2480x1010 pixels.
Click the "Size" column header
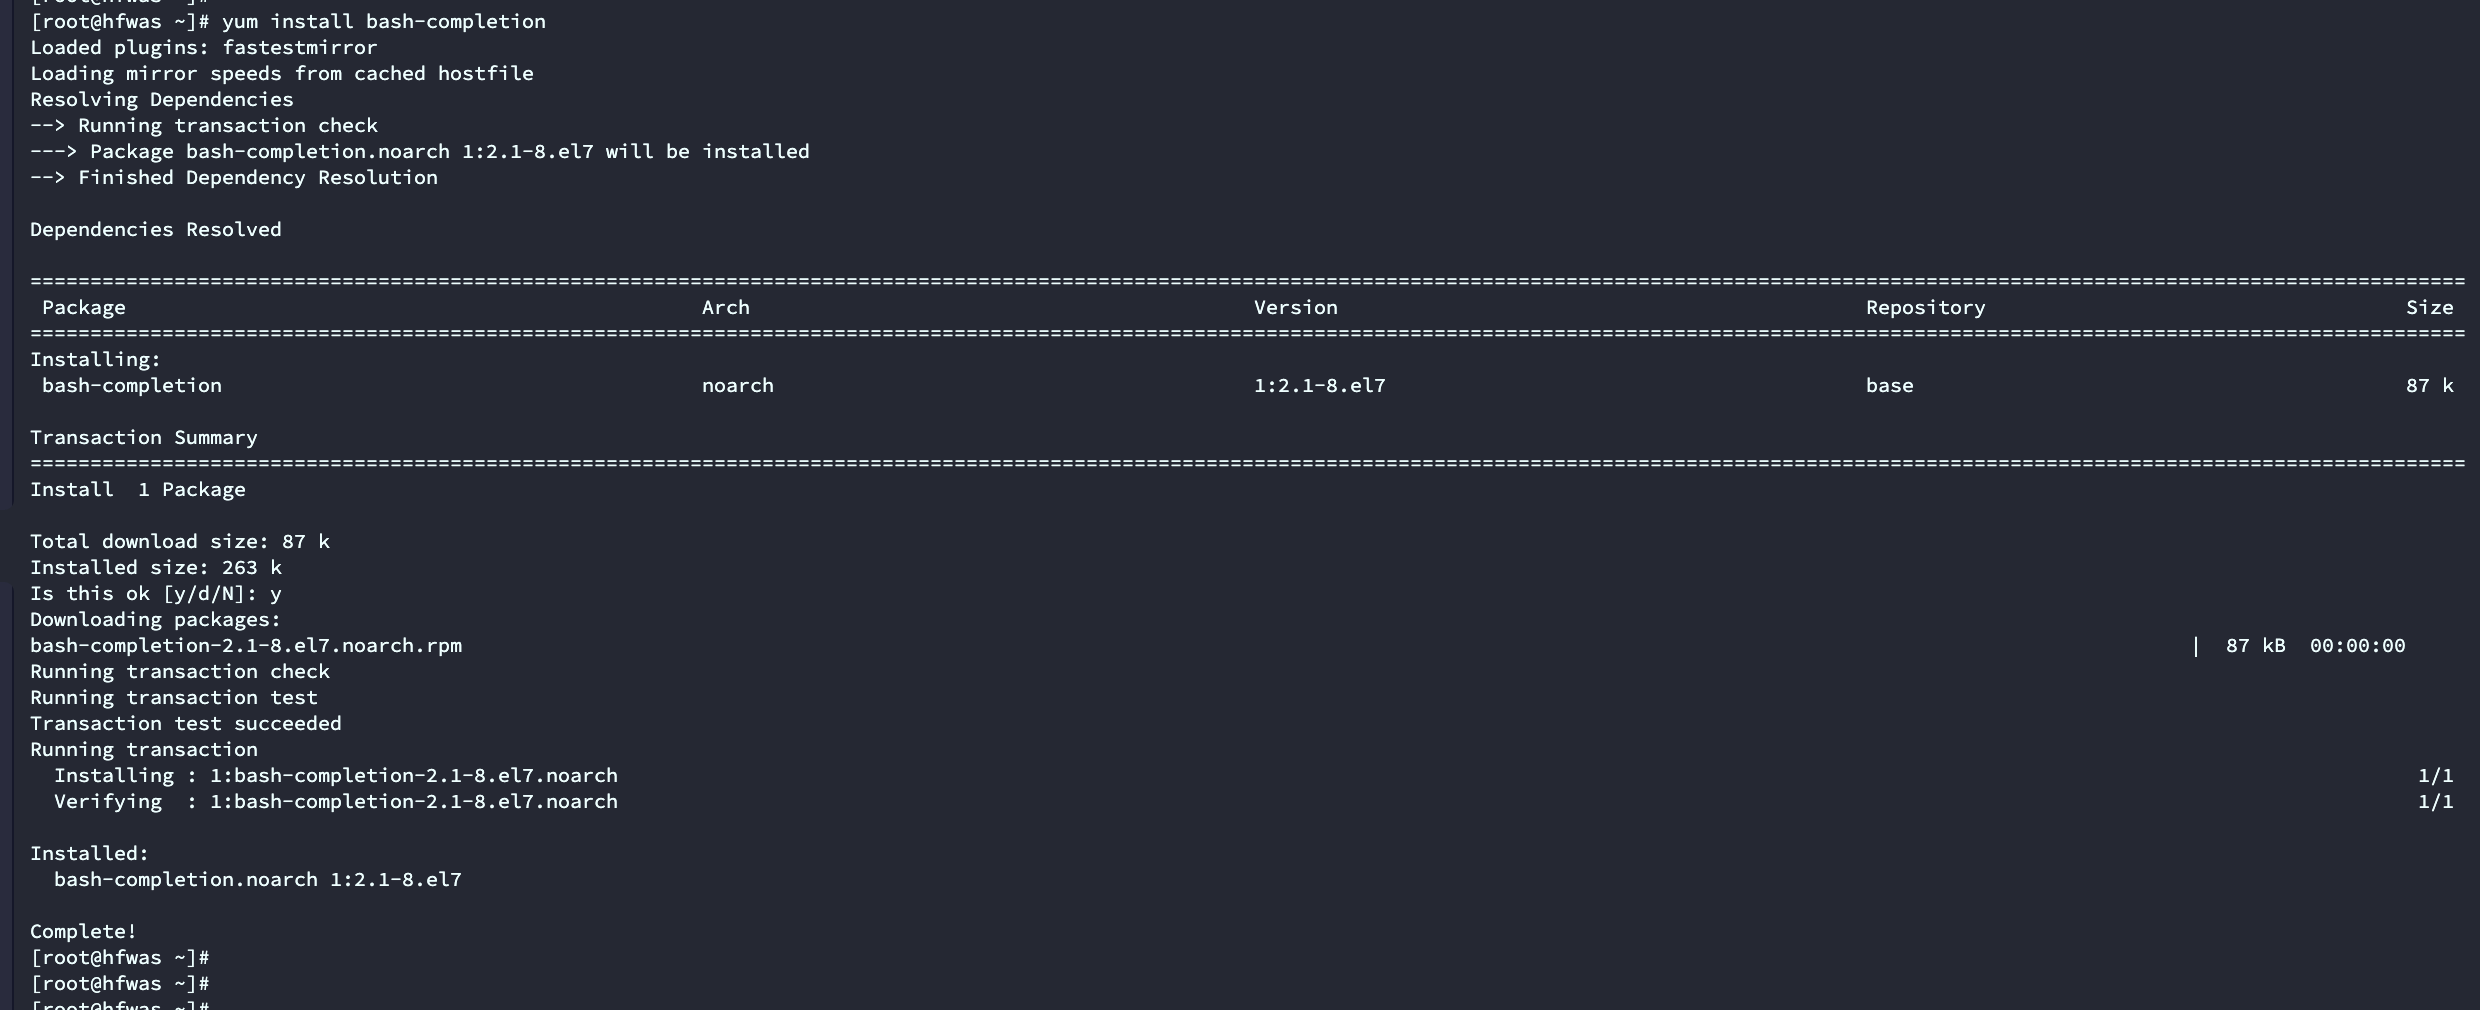coord(2429,307)
